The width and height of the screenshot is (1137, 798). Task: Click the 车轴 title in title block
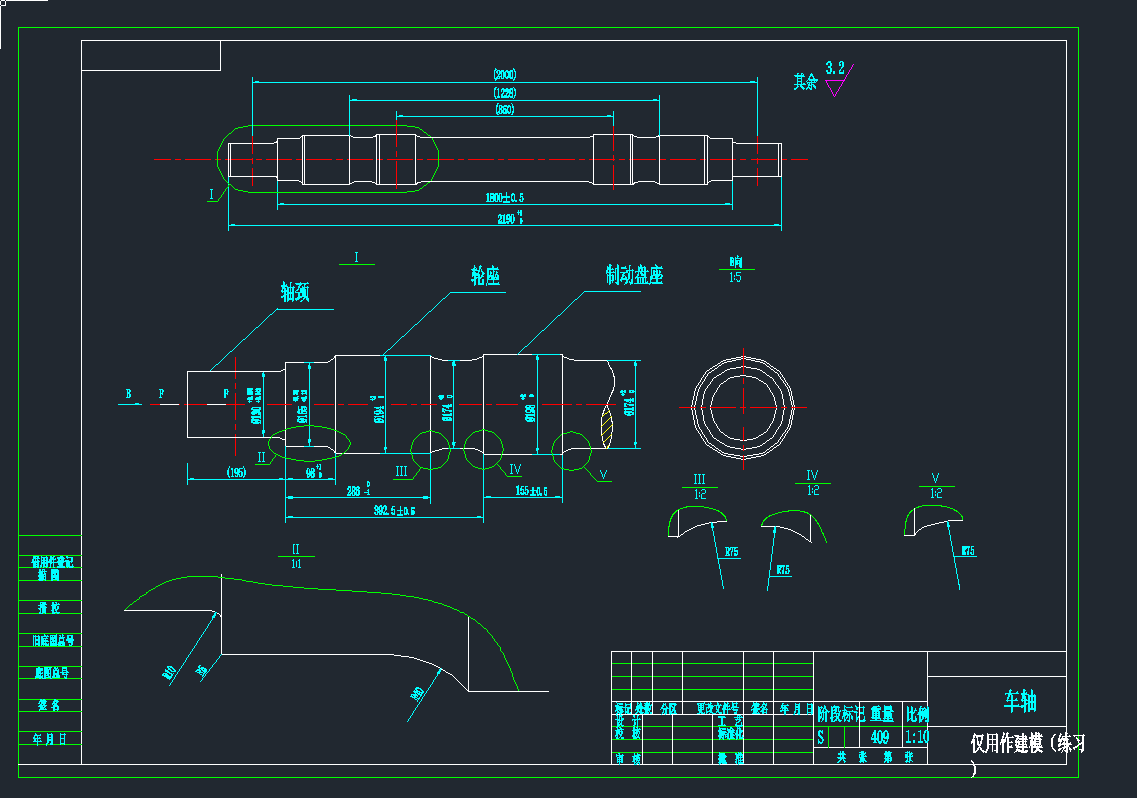coord(1020,702)
